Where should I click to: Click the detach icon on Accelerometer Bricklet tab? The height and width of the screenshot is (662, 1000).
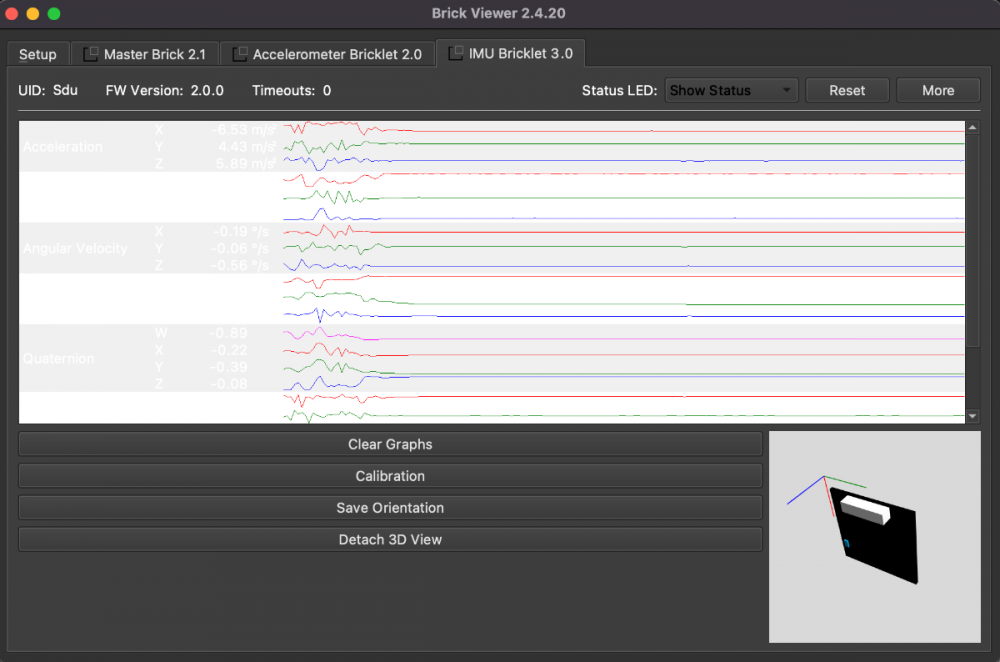[240, 54]
